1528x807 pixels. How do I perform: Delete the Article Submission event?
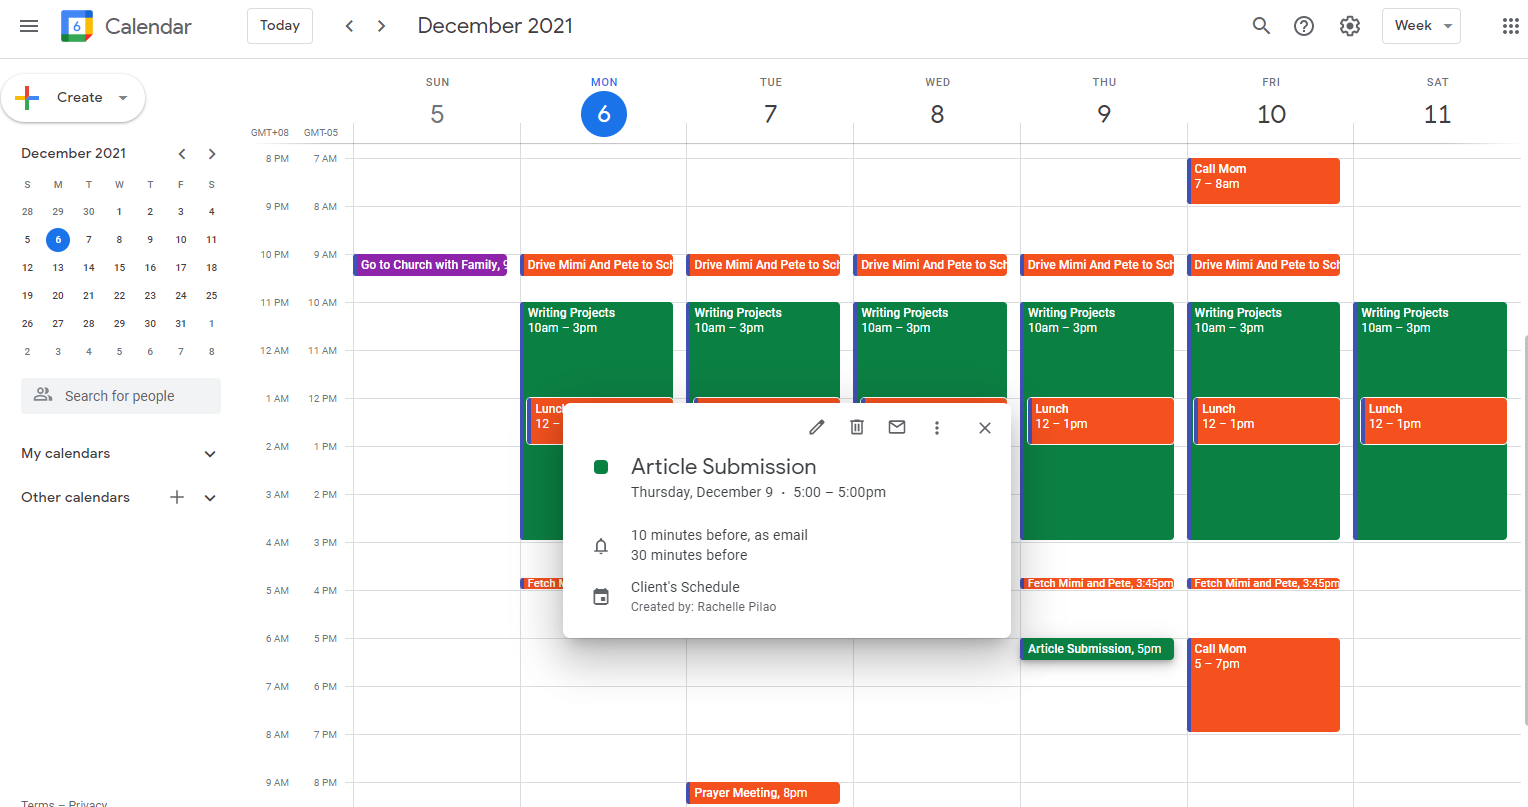pyautogui.click(x=857, y=427)
